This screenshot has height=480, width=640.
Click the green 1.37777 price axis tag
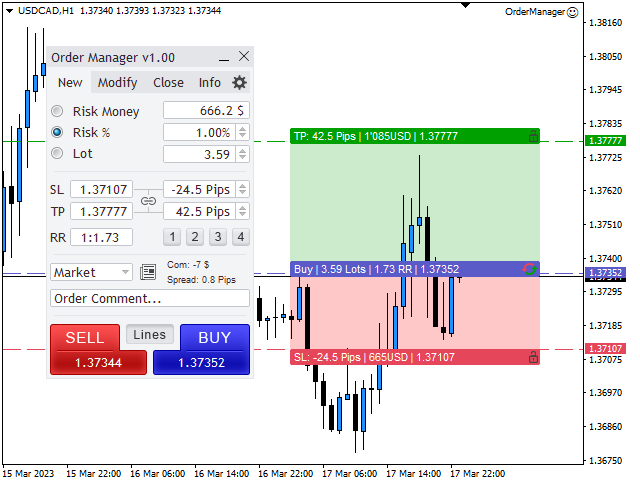pyautogui.click(x=605, y=141)
